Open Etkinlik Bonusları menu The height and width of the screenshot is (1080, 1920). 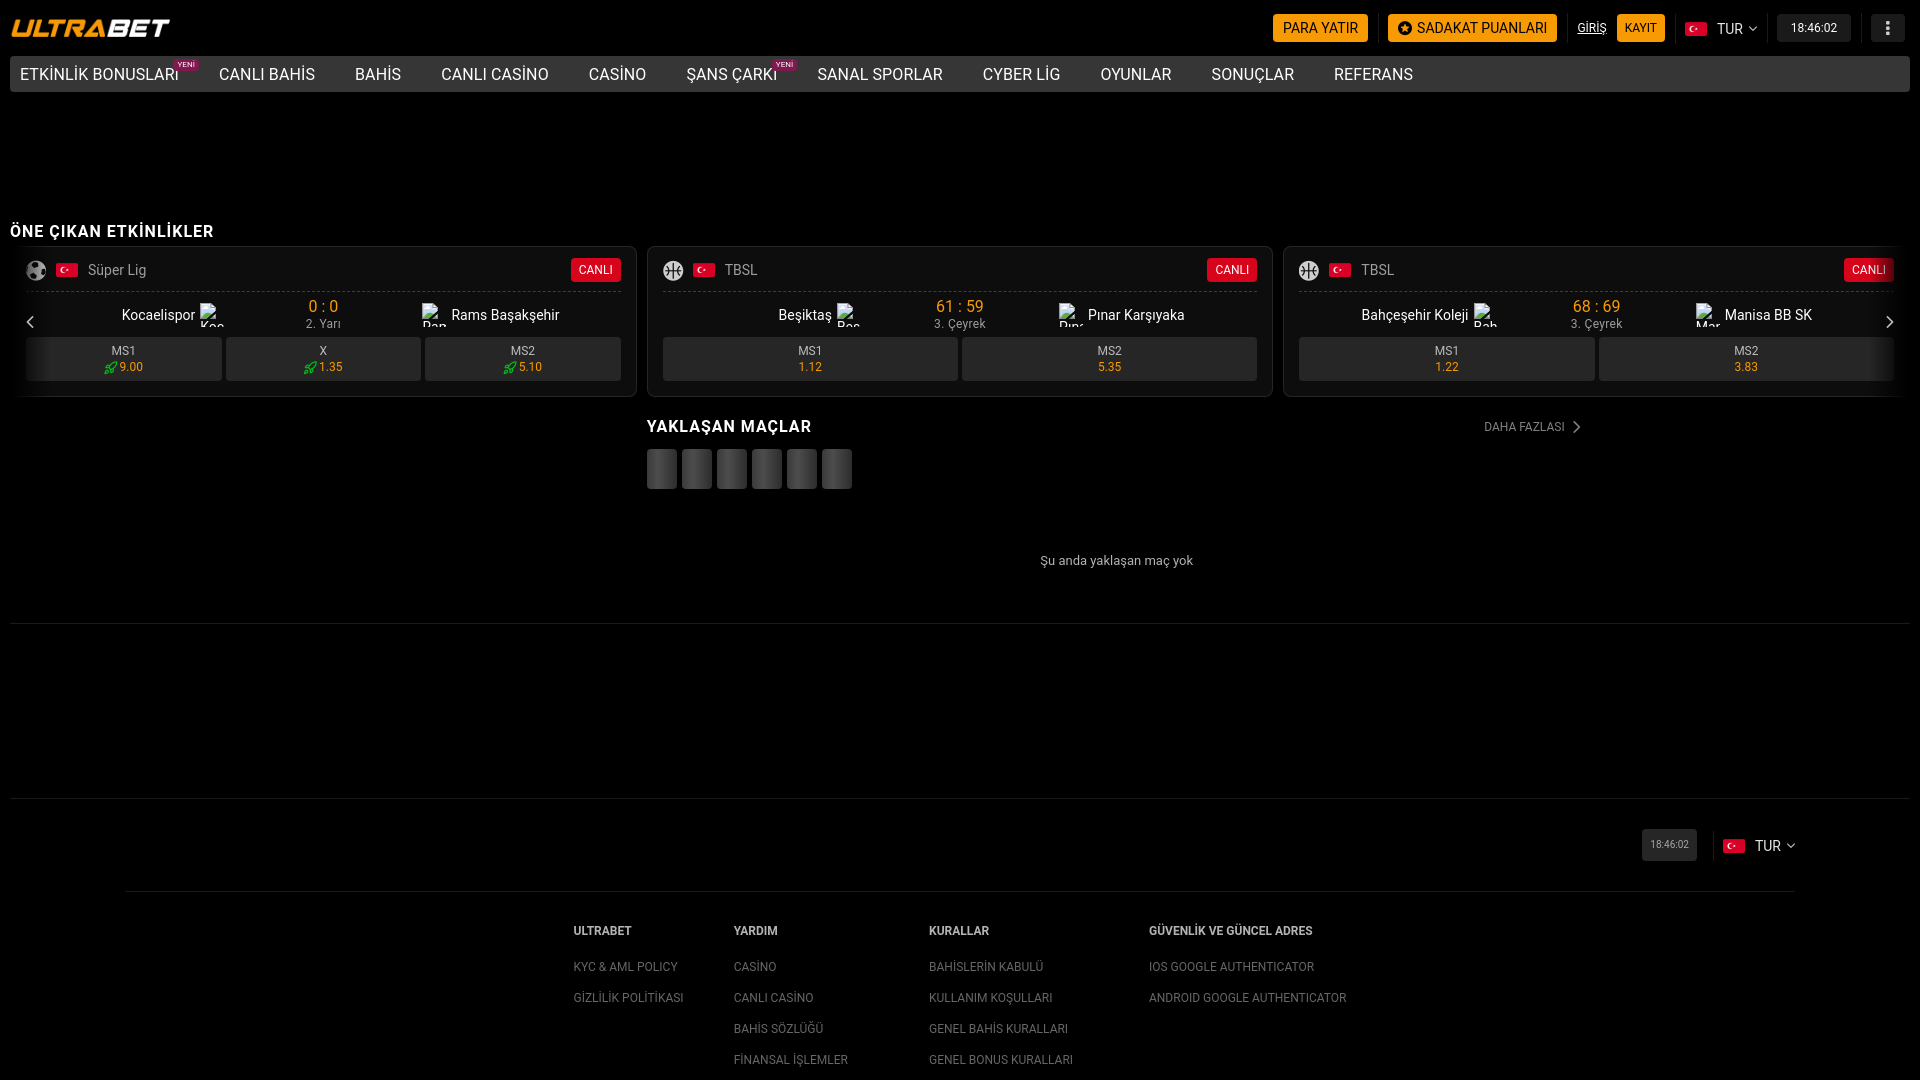click(x=99, y=74)
